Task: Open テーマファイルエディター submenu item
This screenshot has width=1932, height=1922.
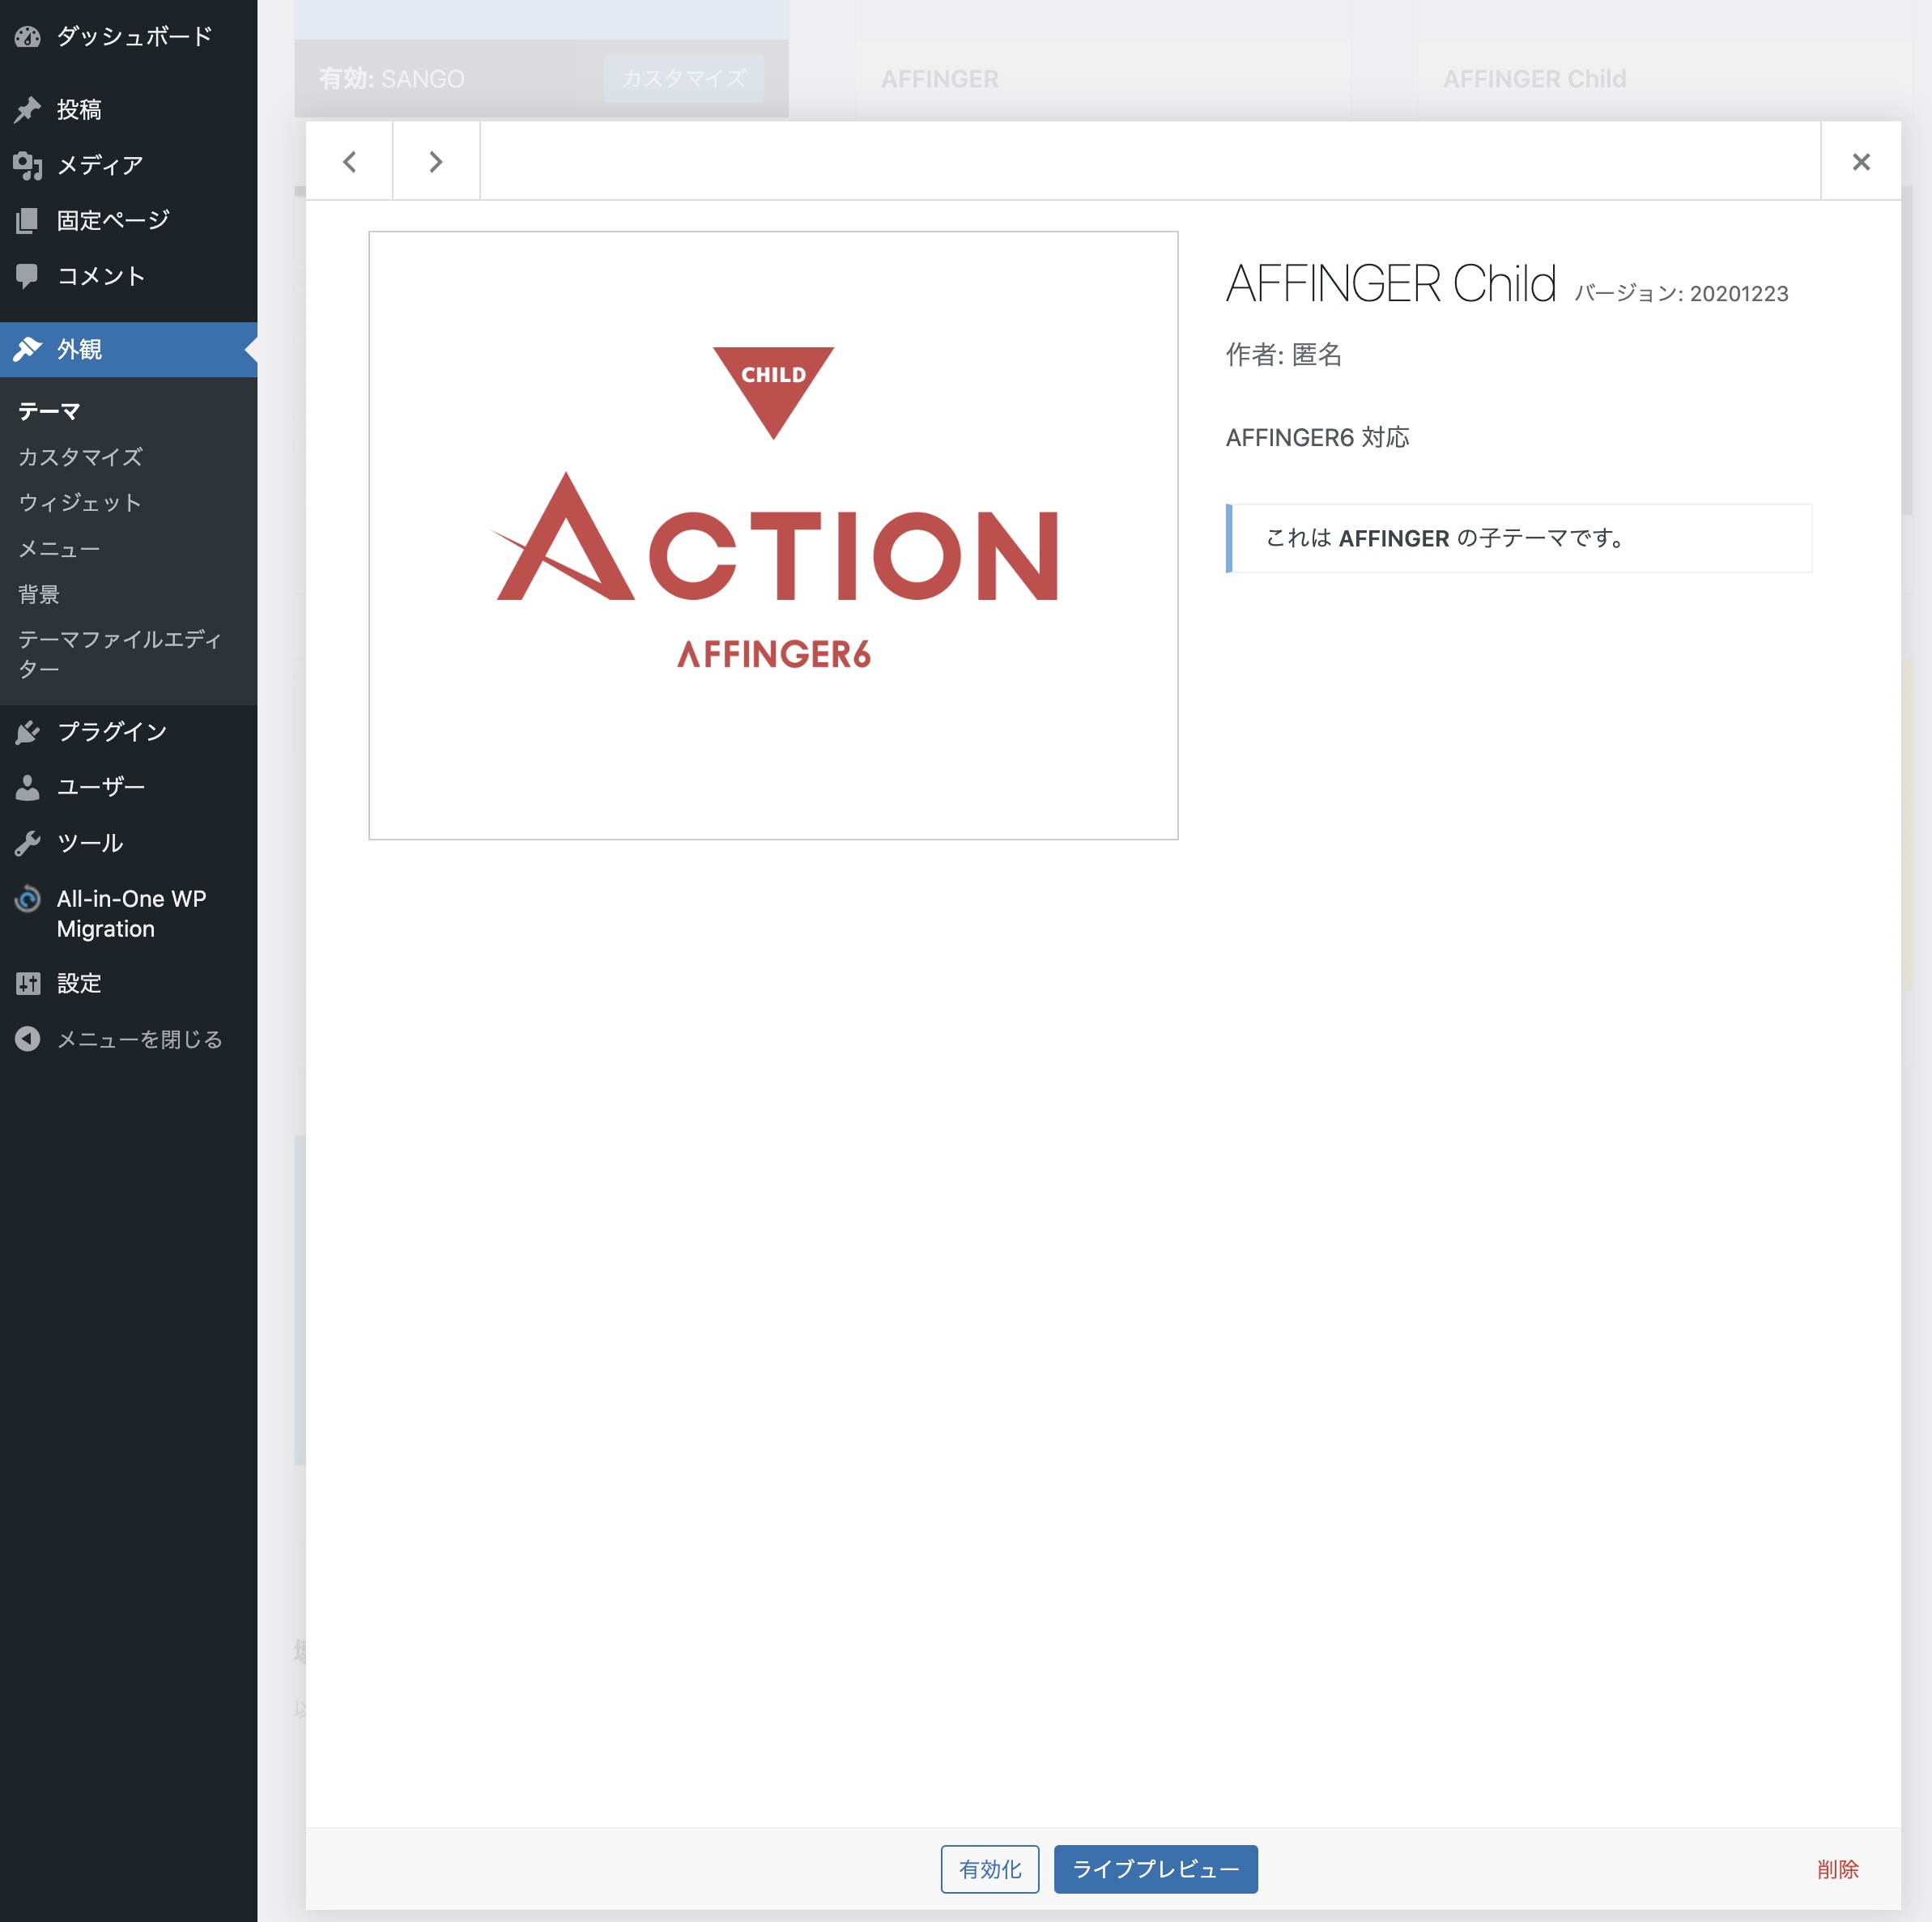Action: coord(119,654)
